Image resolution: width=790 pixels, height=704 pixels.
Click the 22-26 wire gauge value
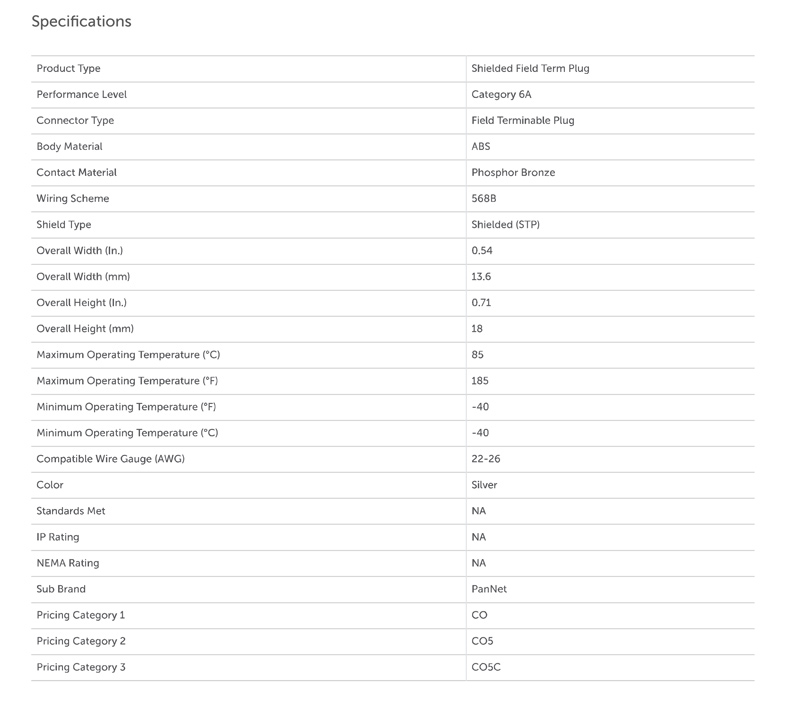pyautogui.click(x=486, y=459)
